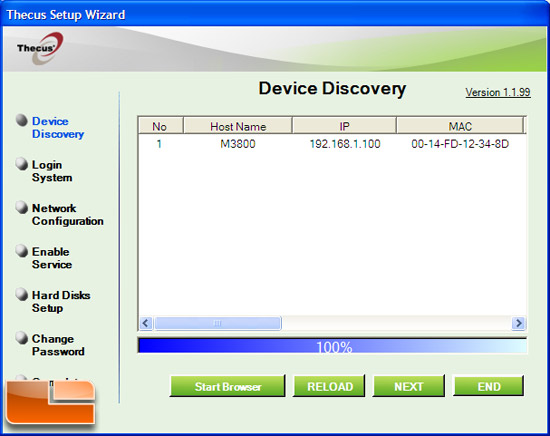Open the Hard Disks Setup step
Viewport: 550px width, 436px height.
(x=61, y=302)
